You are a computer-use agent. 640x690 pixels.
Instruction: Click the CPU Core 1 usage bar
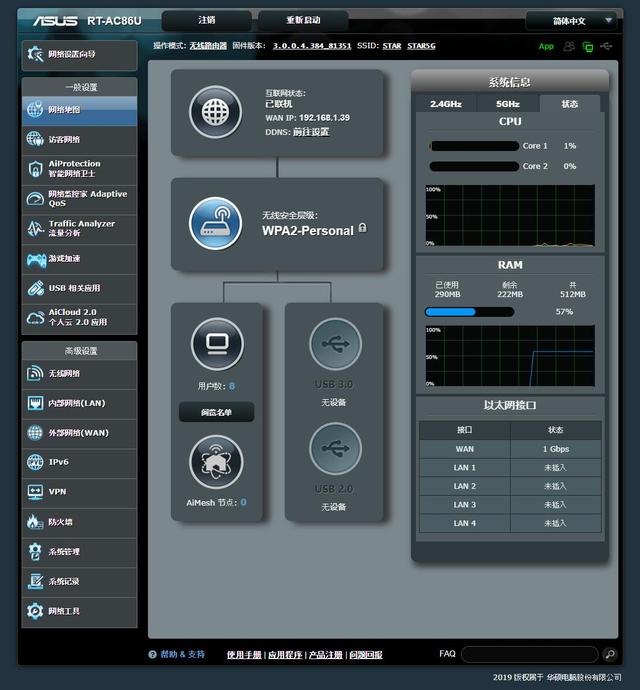(474, 146)
